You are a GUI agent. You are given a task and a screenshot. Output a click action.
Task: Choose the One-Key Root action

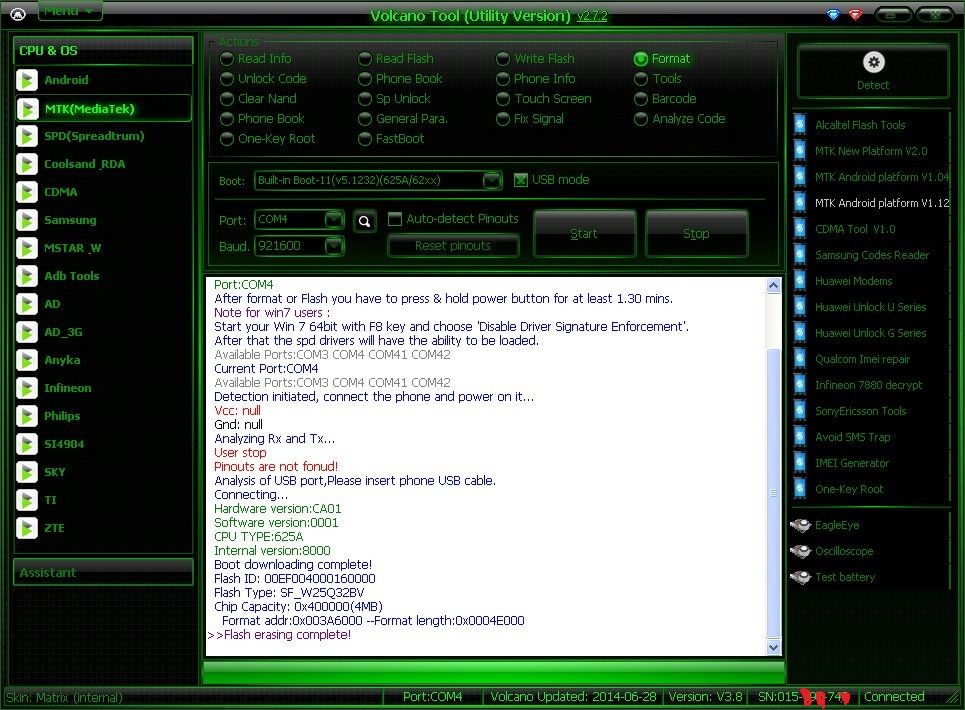(x=227, y=139)
